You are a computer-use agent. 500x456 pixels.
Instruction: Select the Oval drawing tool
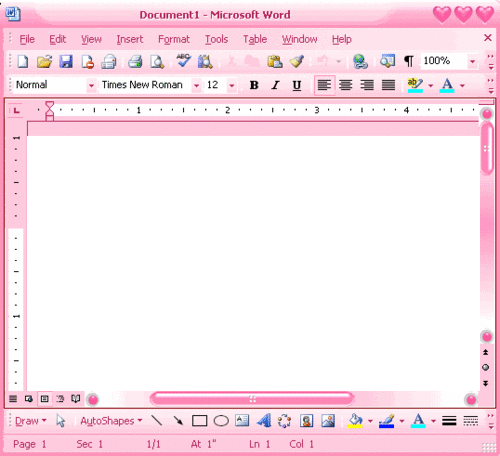[x=221, y=421]
